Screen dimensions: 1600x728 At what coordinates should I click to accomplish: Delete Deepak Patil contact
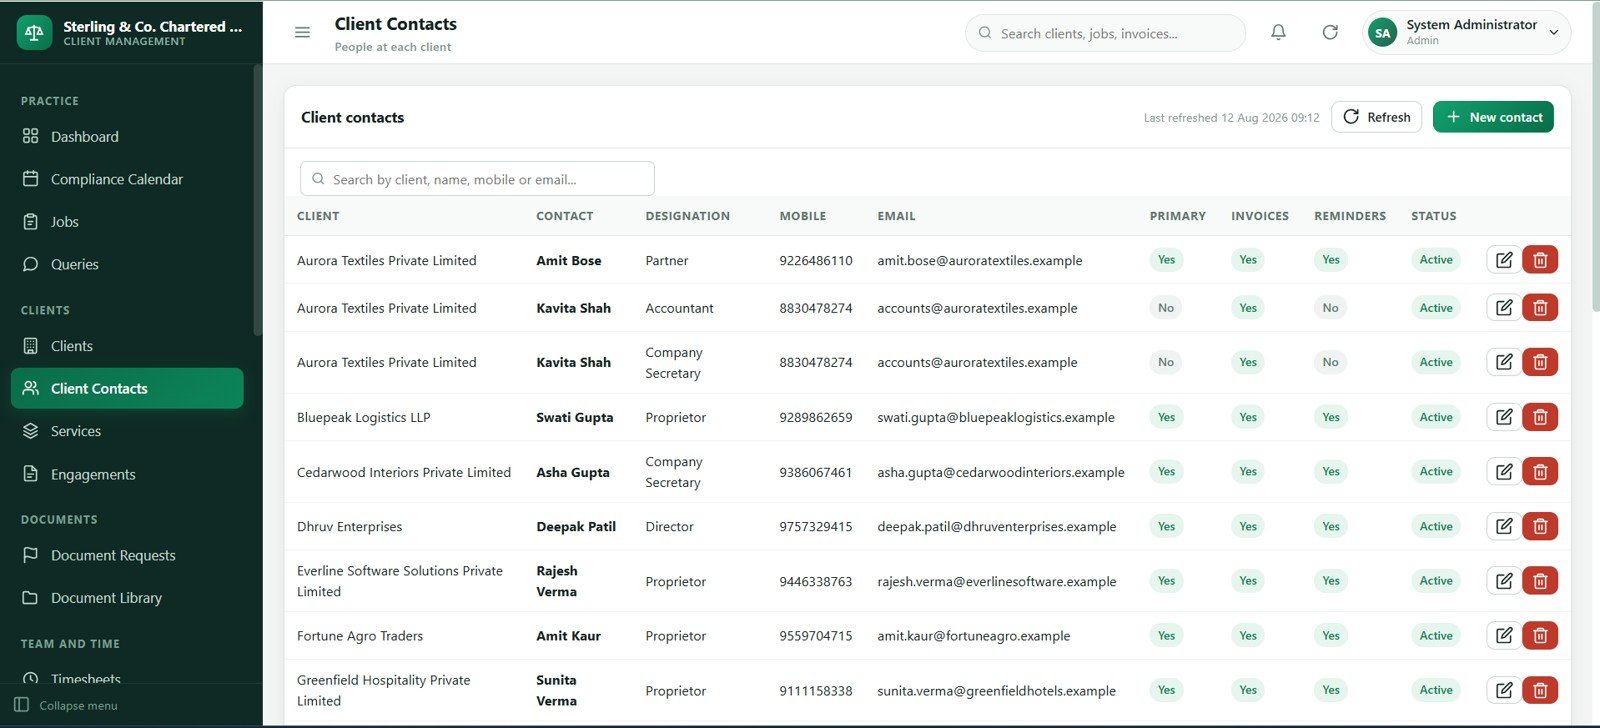click(x=1540, y=526)
